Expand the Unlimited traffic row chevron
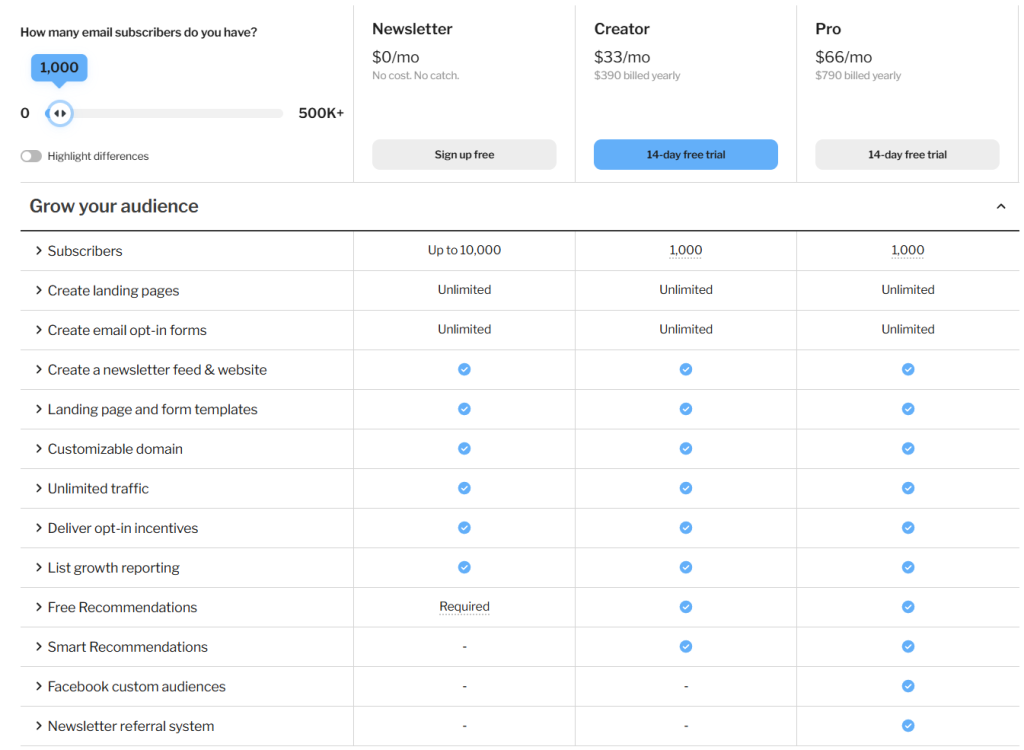 click(x=39, y=489)
